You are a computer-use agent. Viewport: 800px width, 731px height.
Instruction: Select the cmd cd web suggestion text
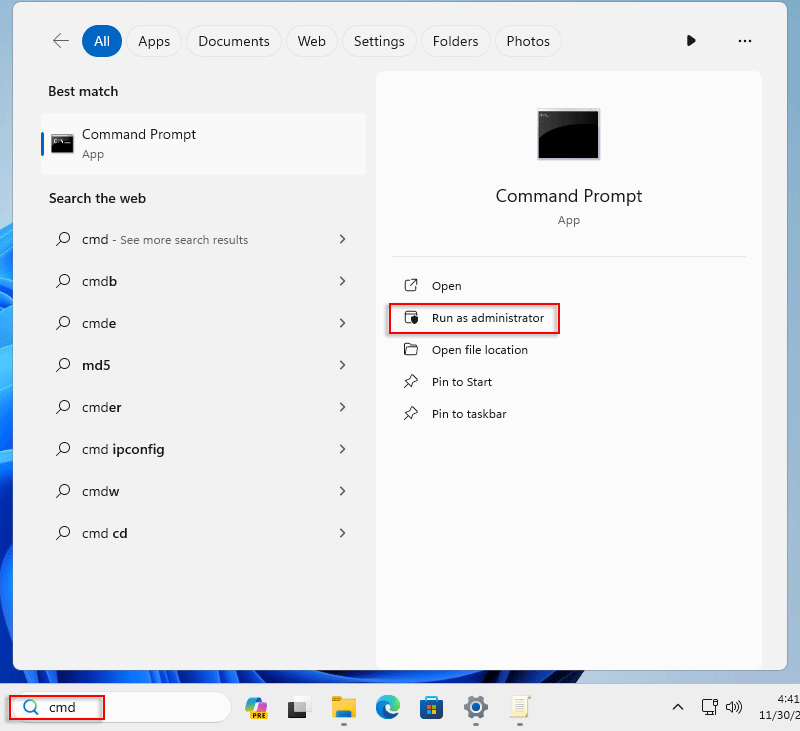(105, 534)
